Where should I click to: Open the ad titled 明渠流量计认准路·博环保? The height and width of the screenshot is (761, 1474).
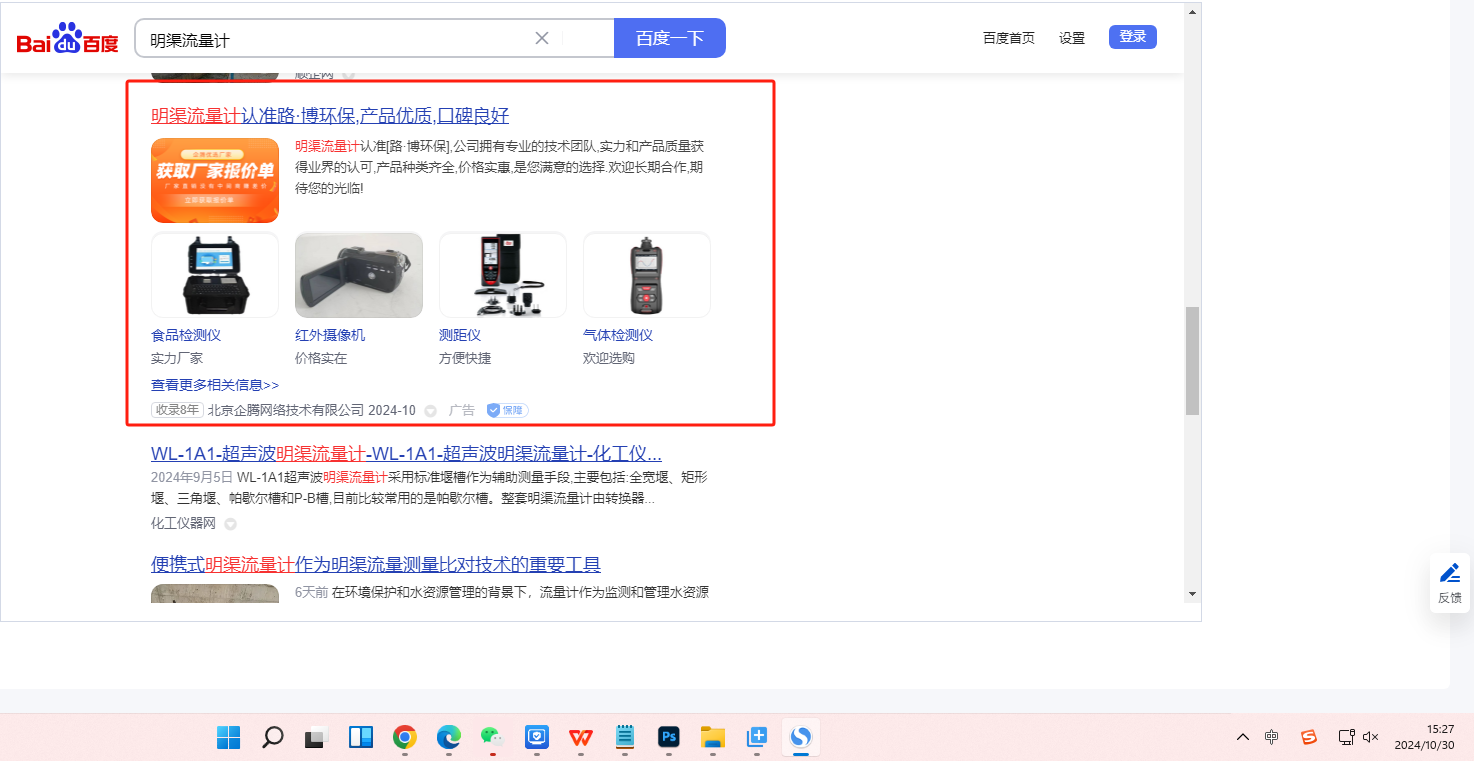pyautogui.click(x=330, y=115)
